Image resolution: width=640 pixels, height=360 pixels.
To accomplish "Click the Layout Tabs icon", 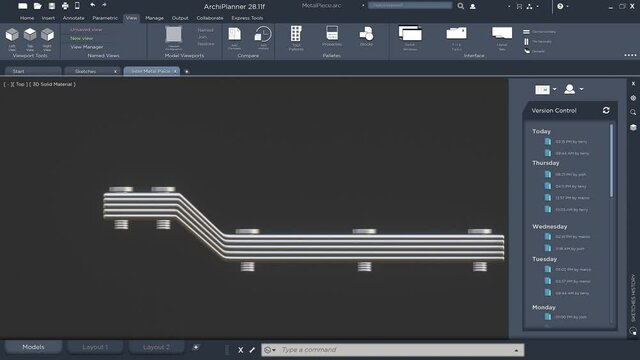I will 502,33.
